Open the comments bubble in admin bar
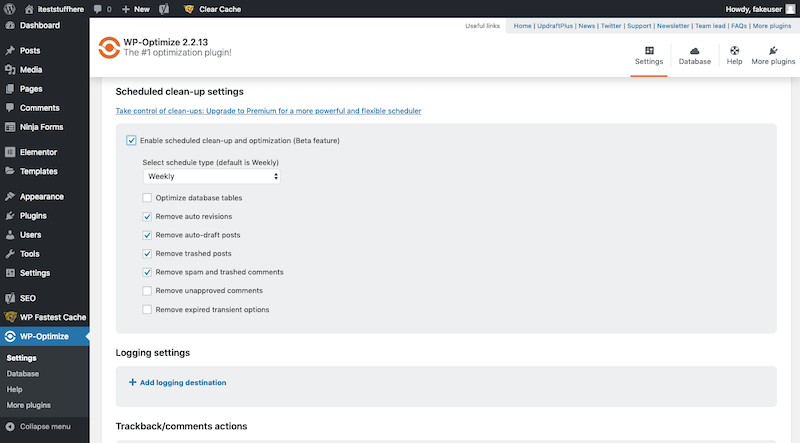The width and height of the screenshot is (800, 443). coord(98,9)
